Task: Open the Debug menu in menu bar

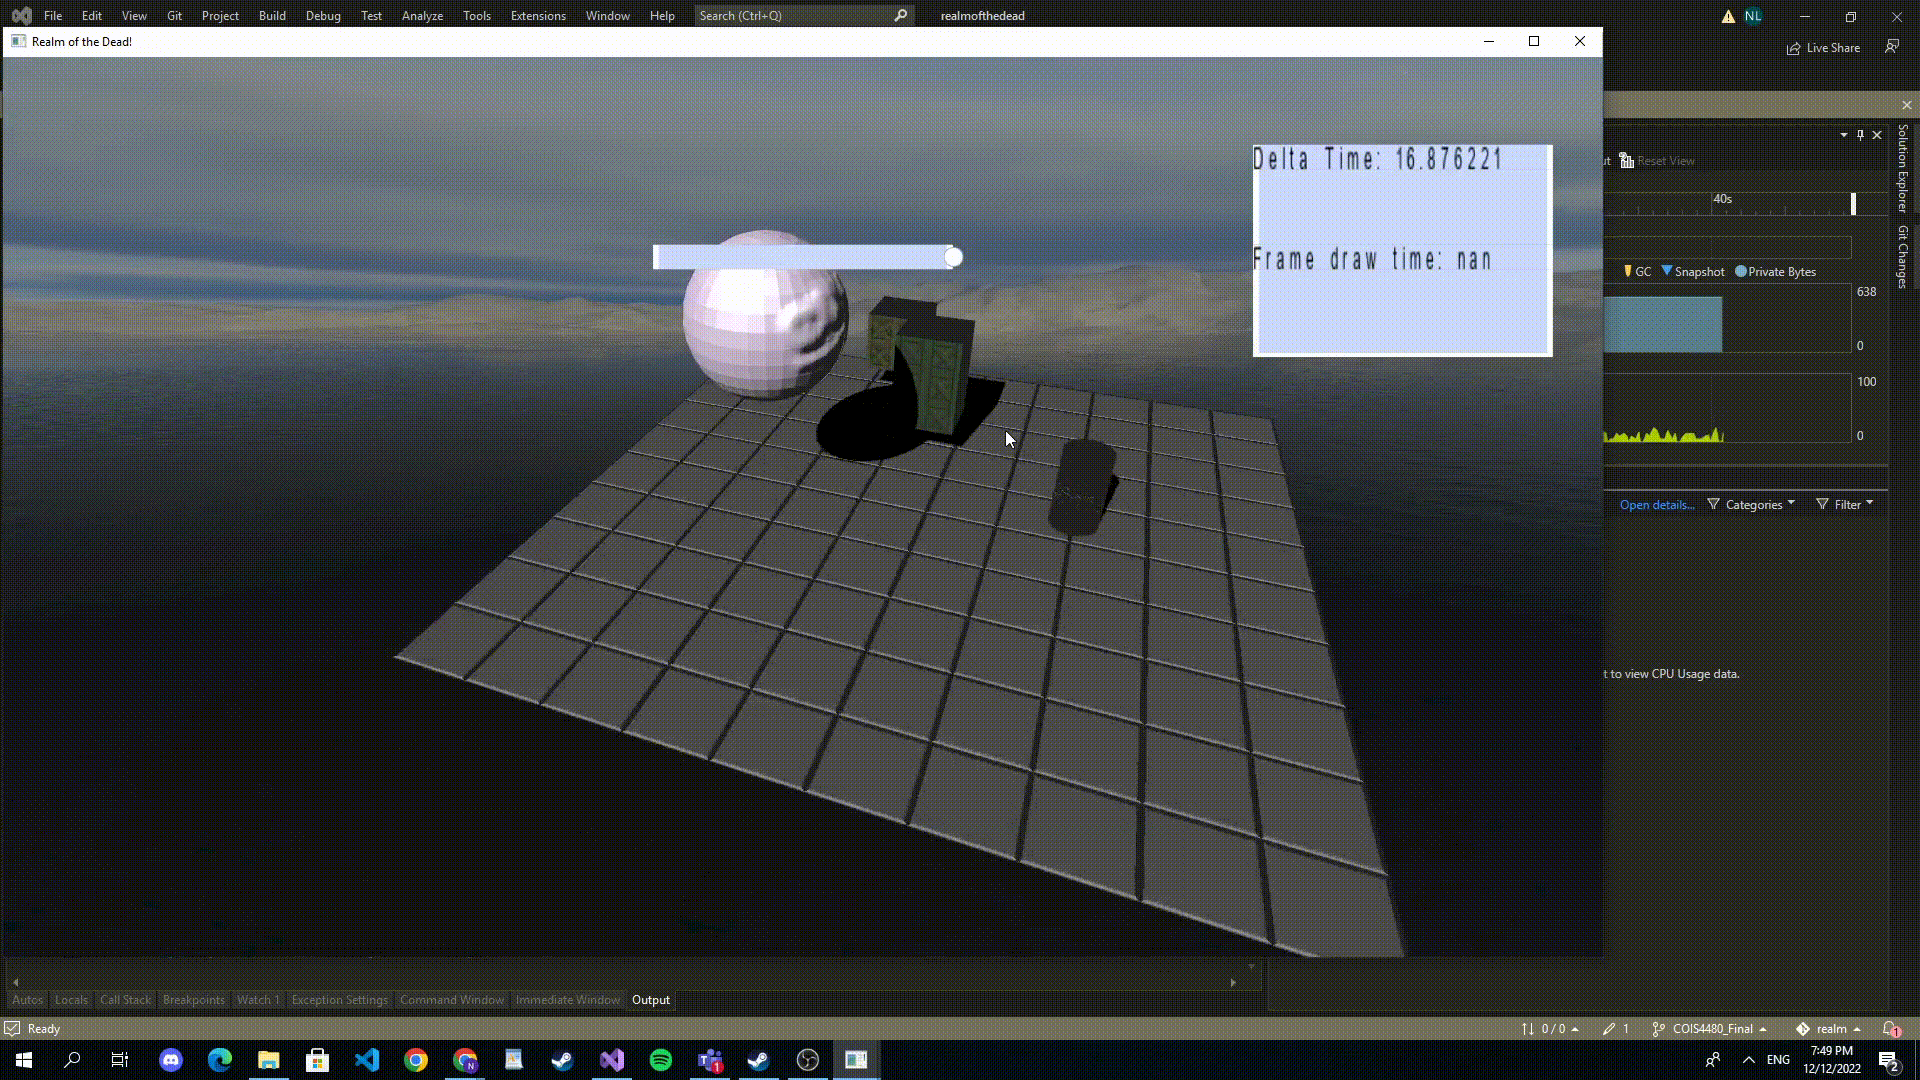Action: (323, 15)
